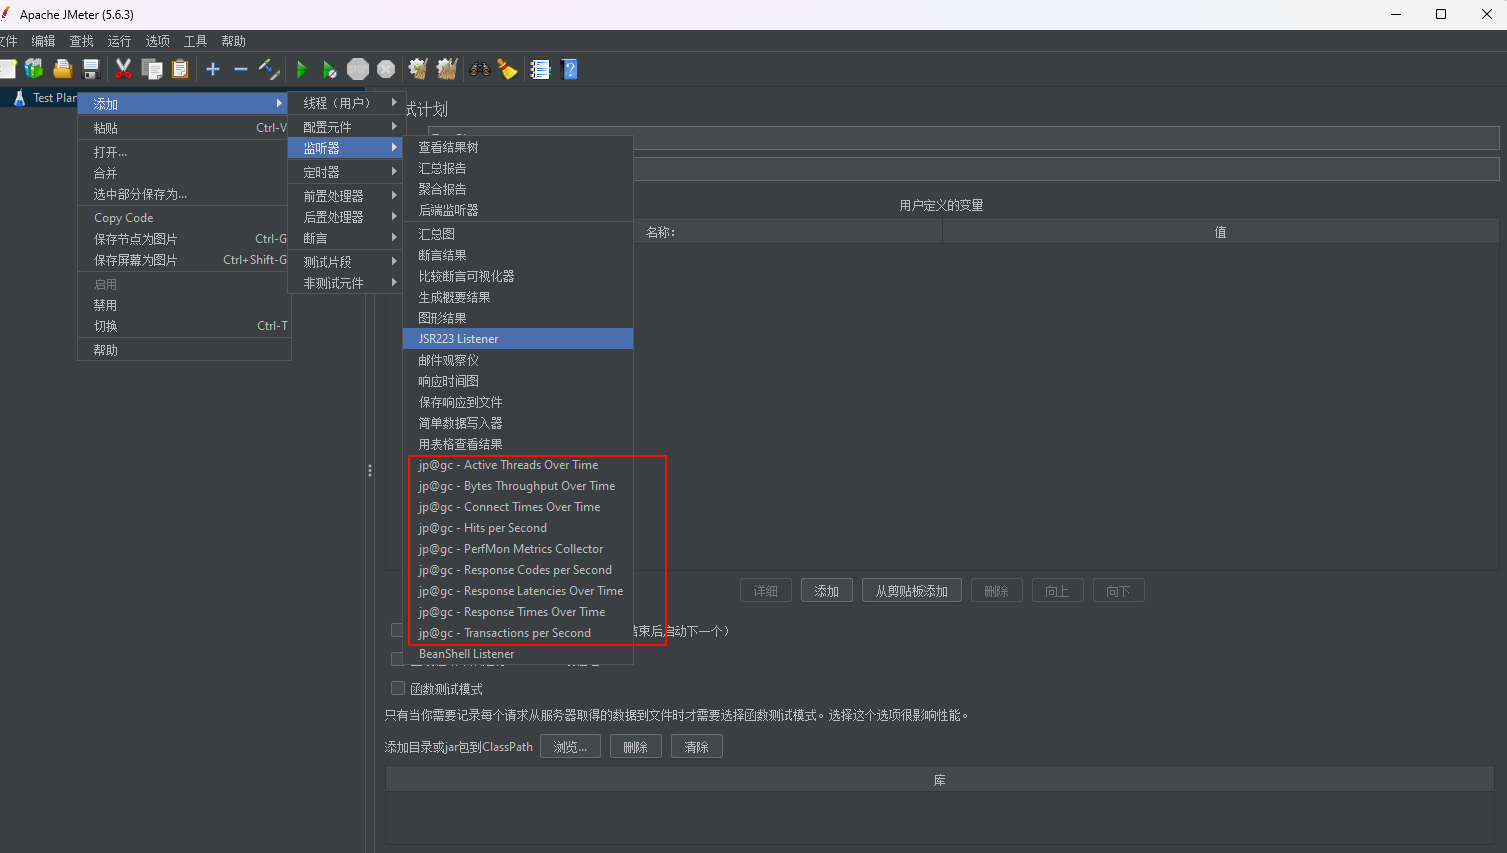Choose 粘贴 in context menu
1507x853 pixels.
(184, 128)
